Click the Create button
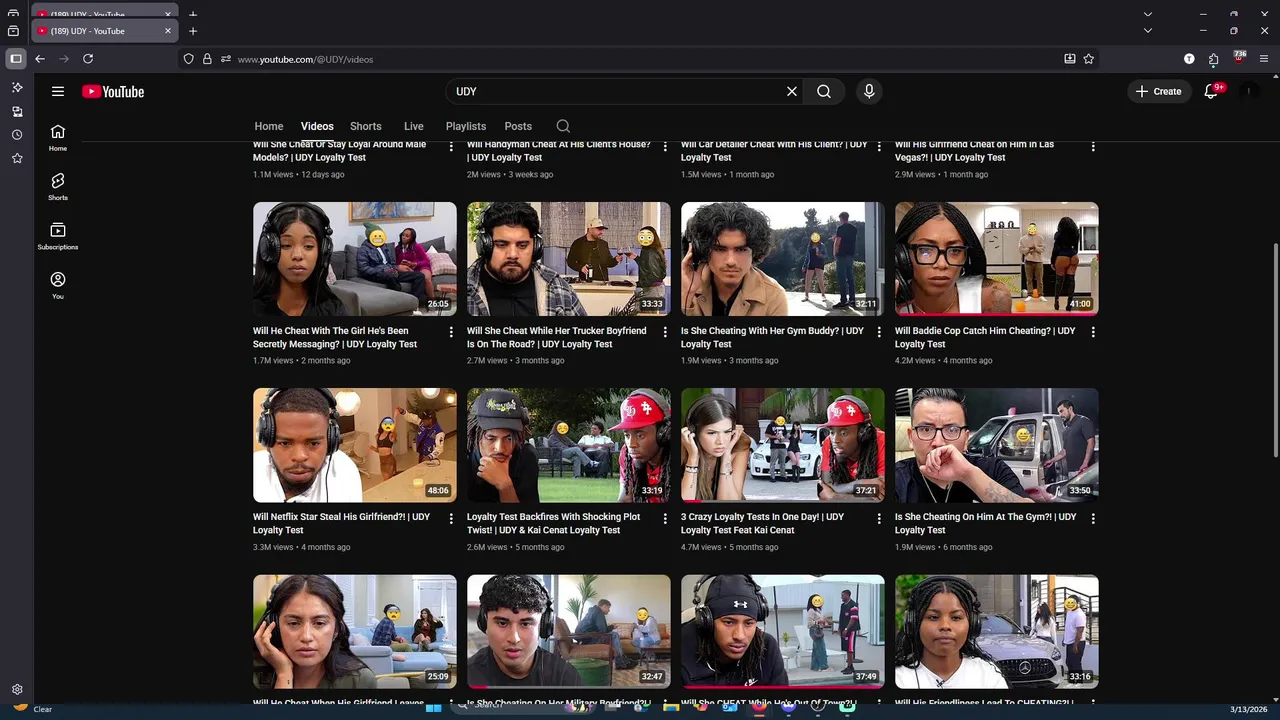 click(1158, 91)
